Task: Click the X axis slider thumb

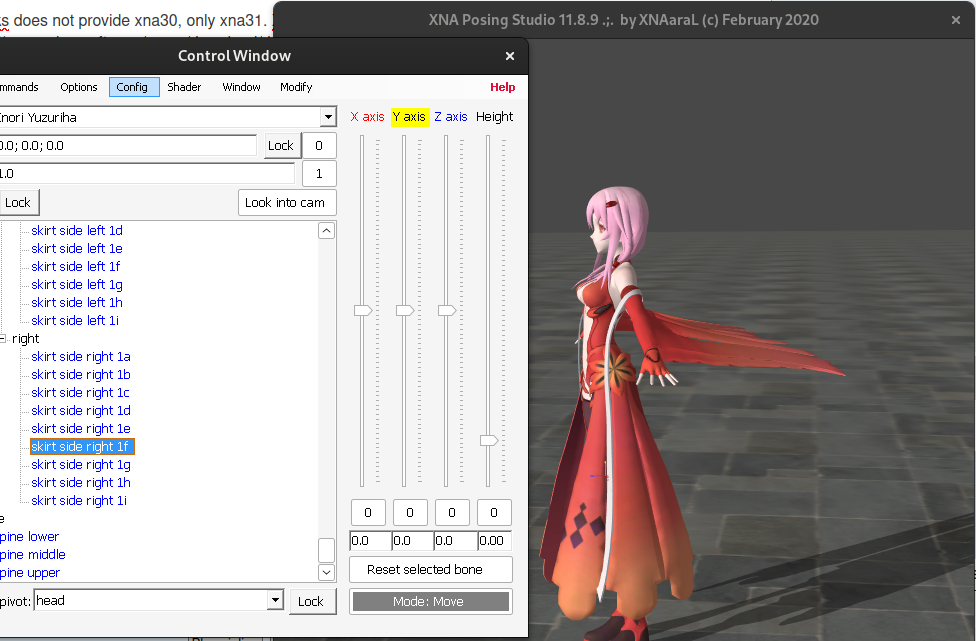Action: (363, 310)
